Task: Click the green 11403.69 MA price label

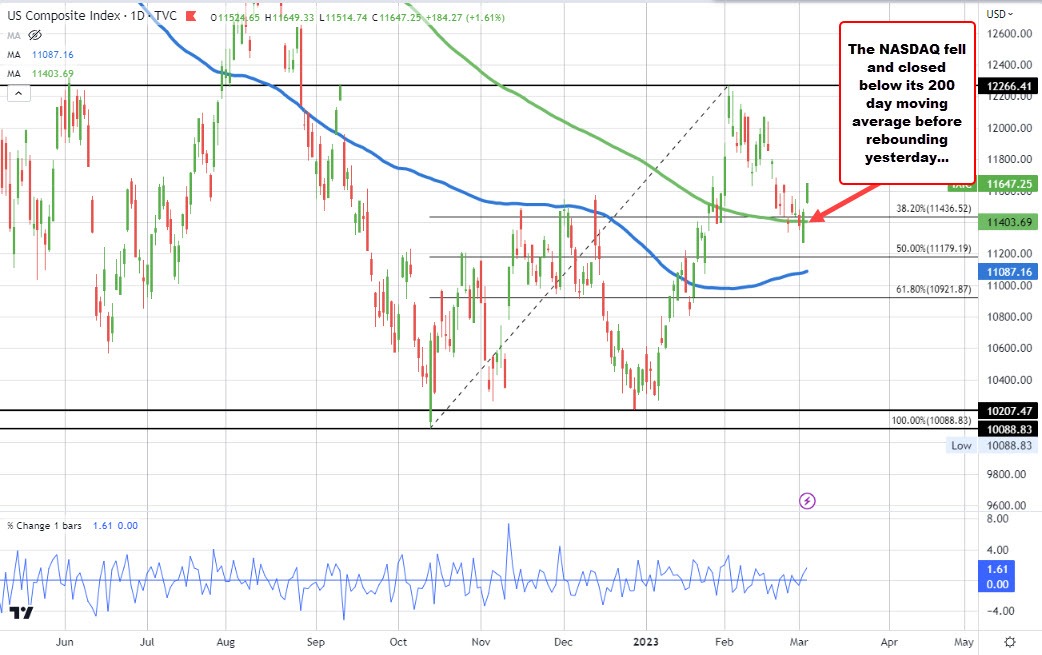Action: point(1009,222)
